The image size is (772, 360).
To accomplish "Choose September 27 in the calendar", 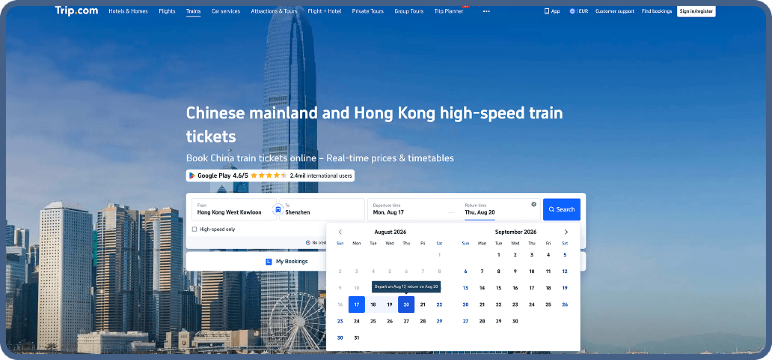I will (x=465, y=321).
